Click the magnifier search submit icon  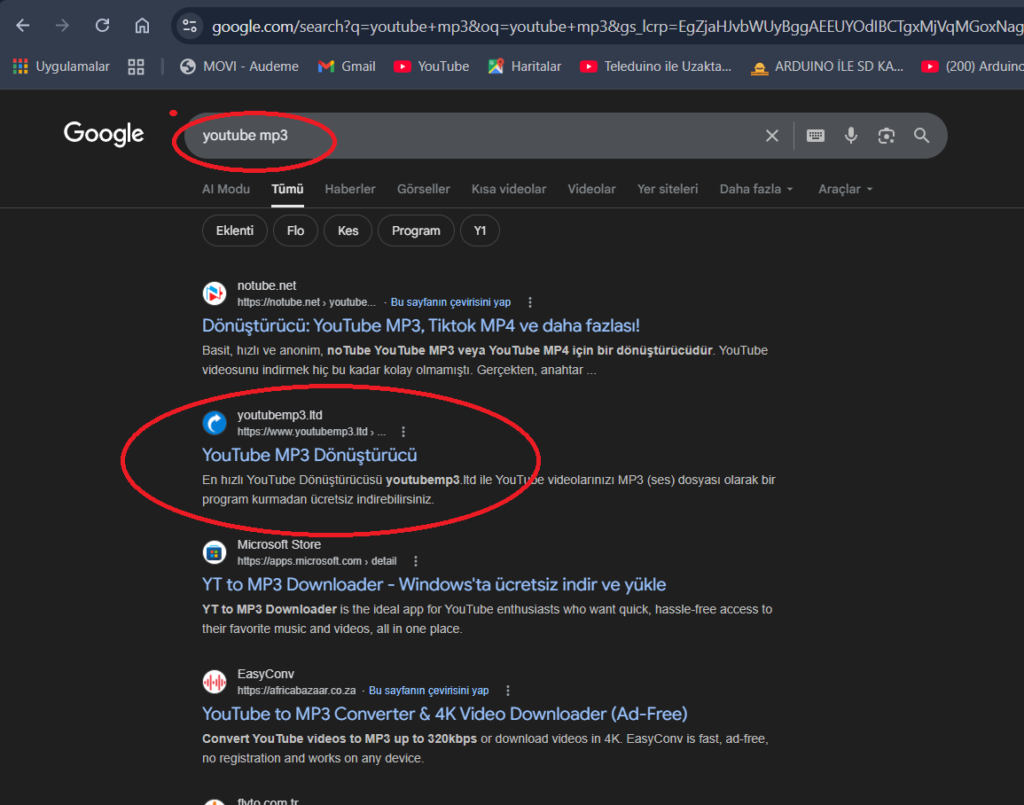pos(922,136)
